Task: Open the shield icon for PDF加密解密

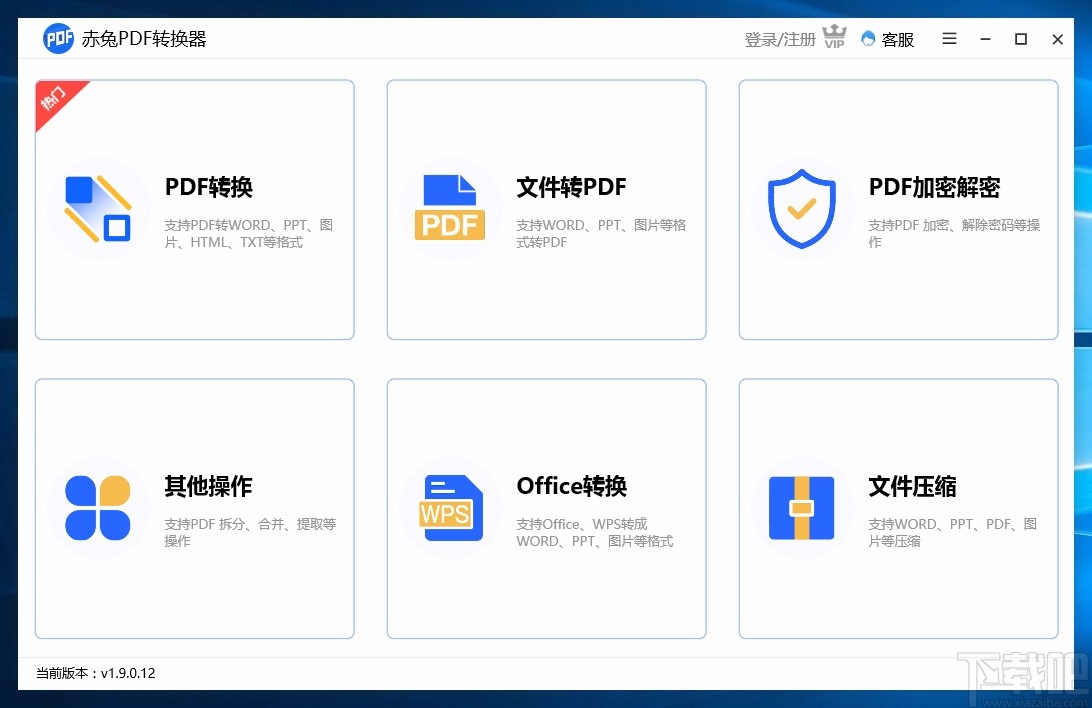Action: point(802,207)
